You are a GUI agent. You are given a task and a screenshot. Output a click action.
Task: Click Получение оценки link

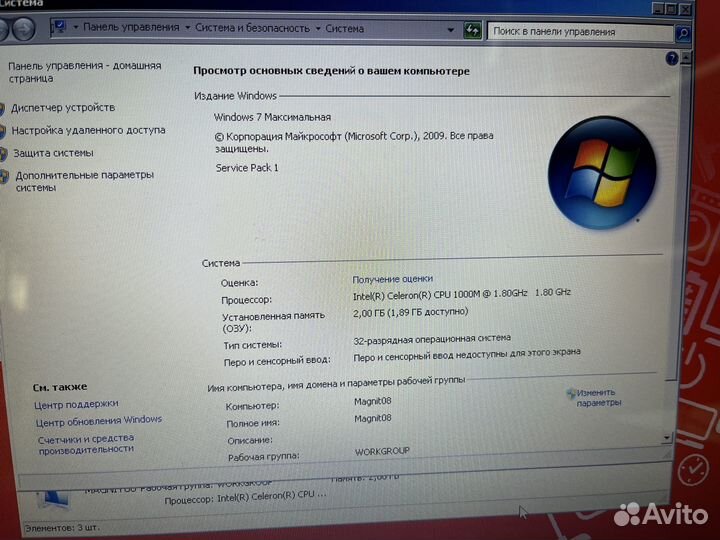(x=392, y=279)
